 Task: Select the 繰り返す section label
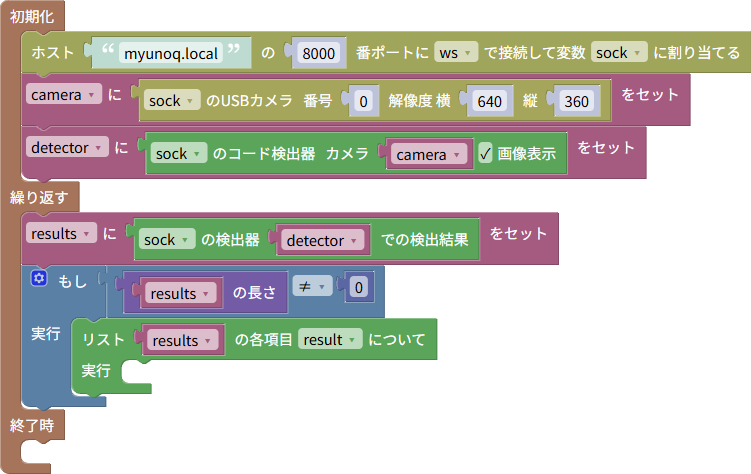pos(39,197)
